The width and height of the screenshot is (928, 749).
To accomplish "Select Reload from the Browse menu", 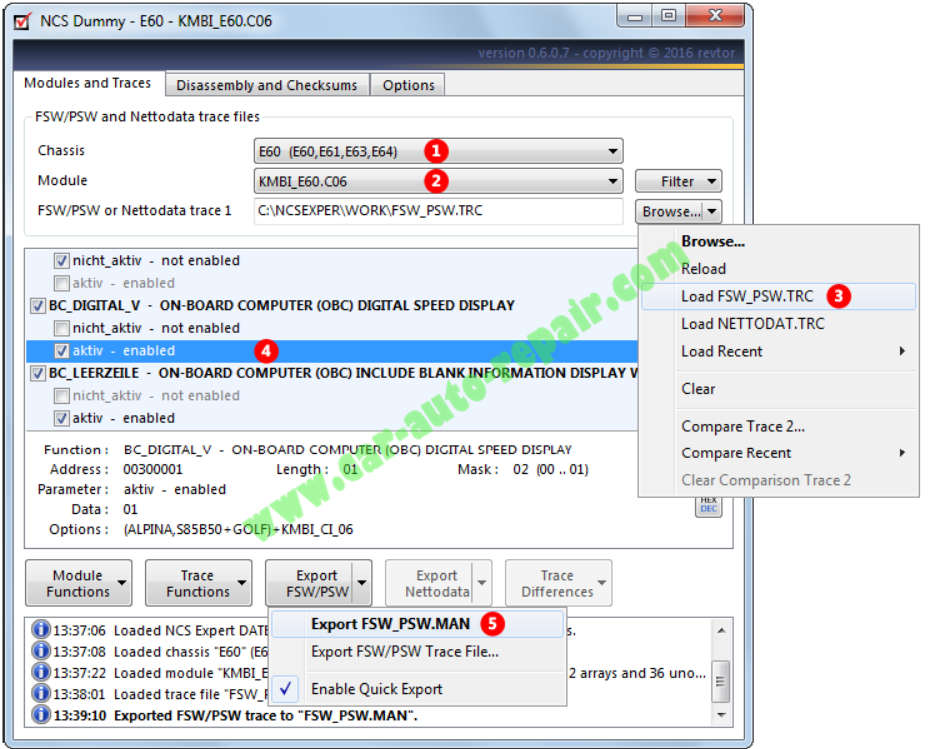I will [x=778, y=269].
